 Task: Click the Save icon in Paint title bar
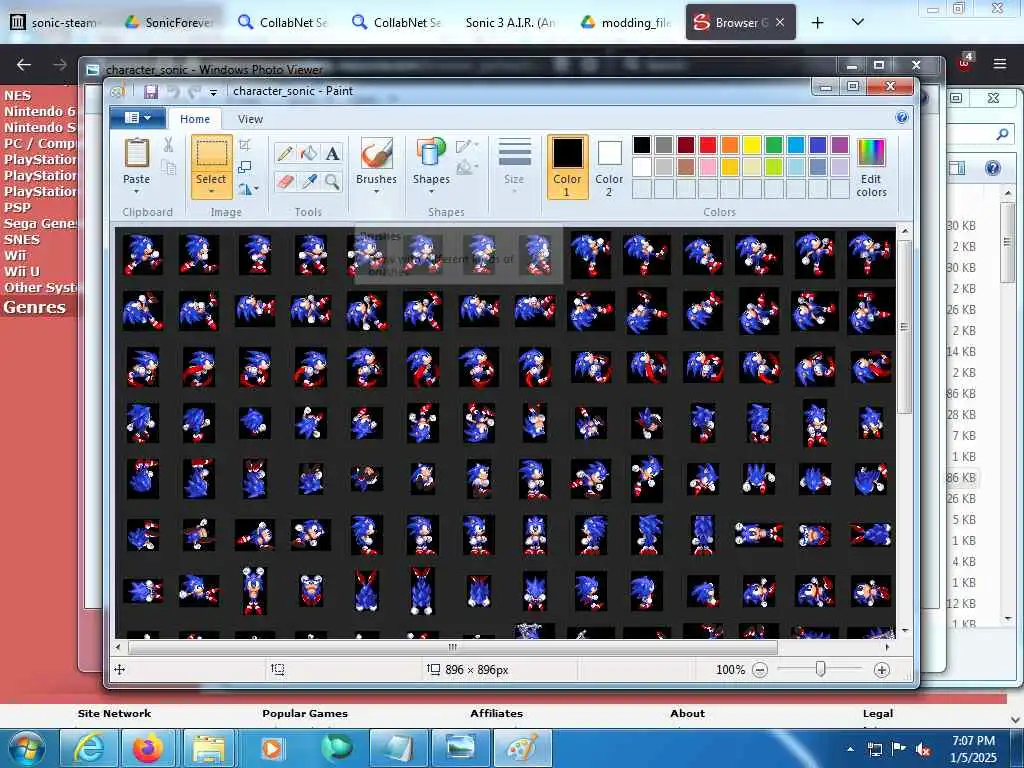click(151, 91)
